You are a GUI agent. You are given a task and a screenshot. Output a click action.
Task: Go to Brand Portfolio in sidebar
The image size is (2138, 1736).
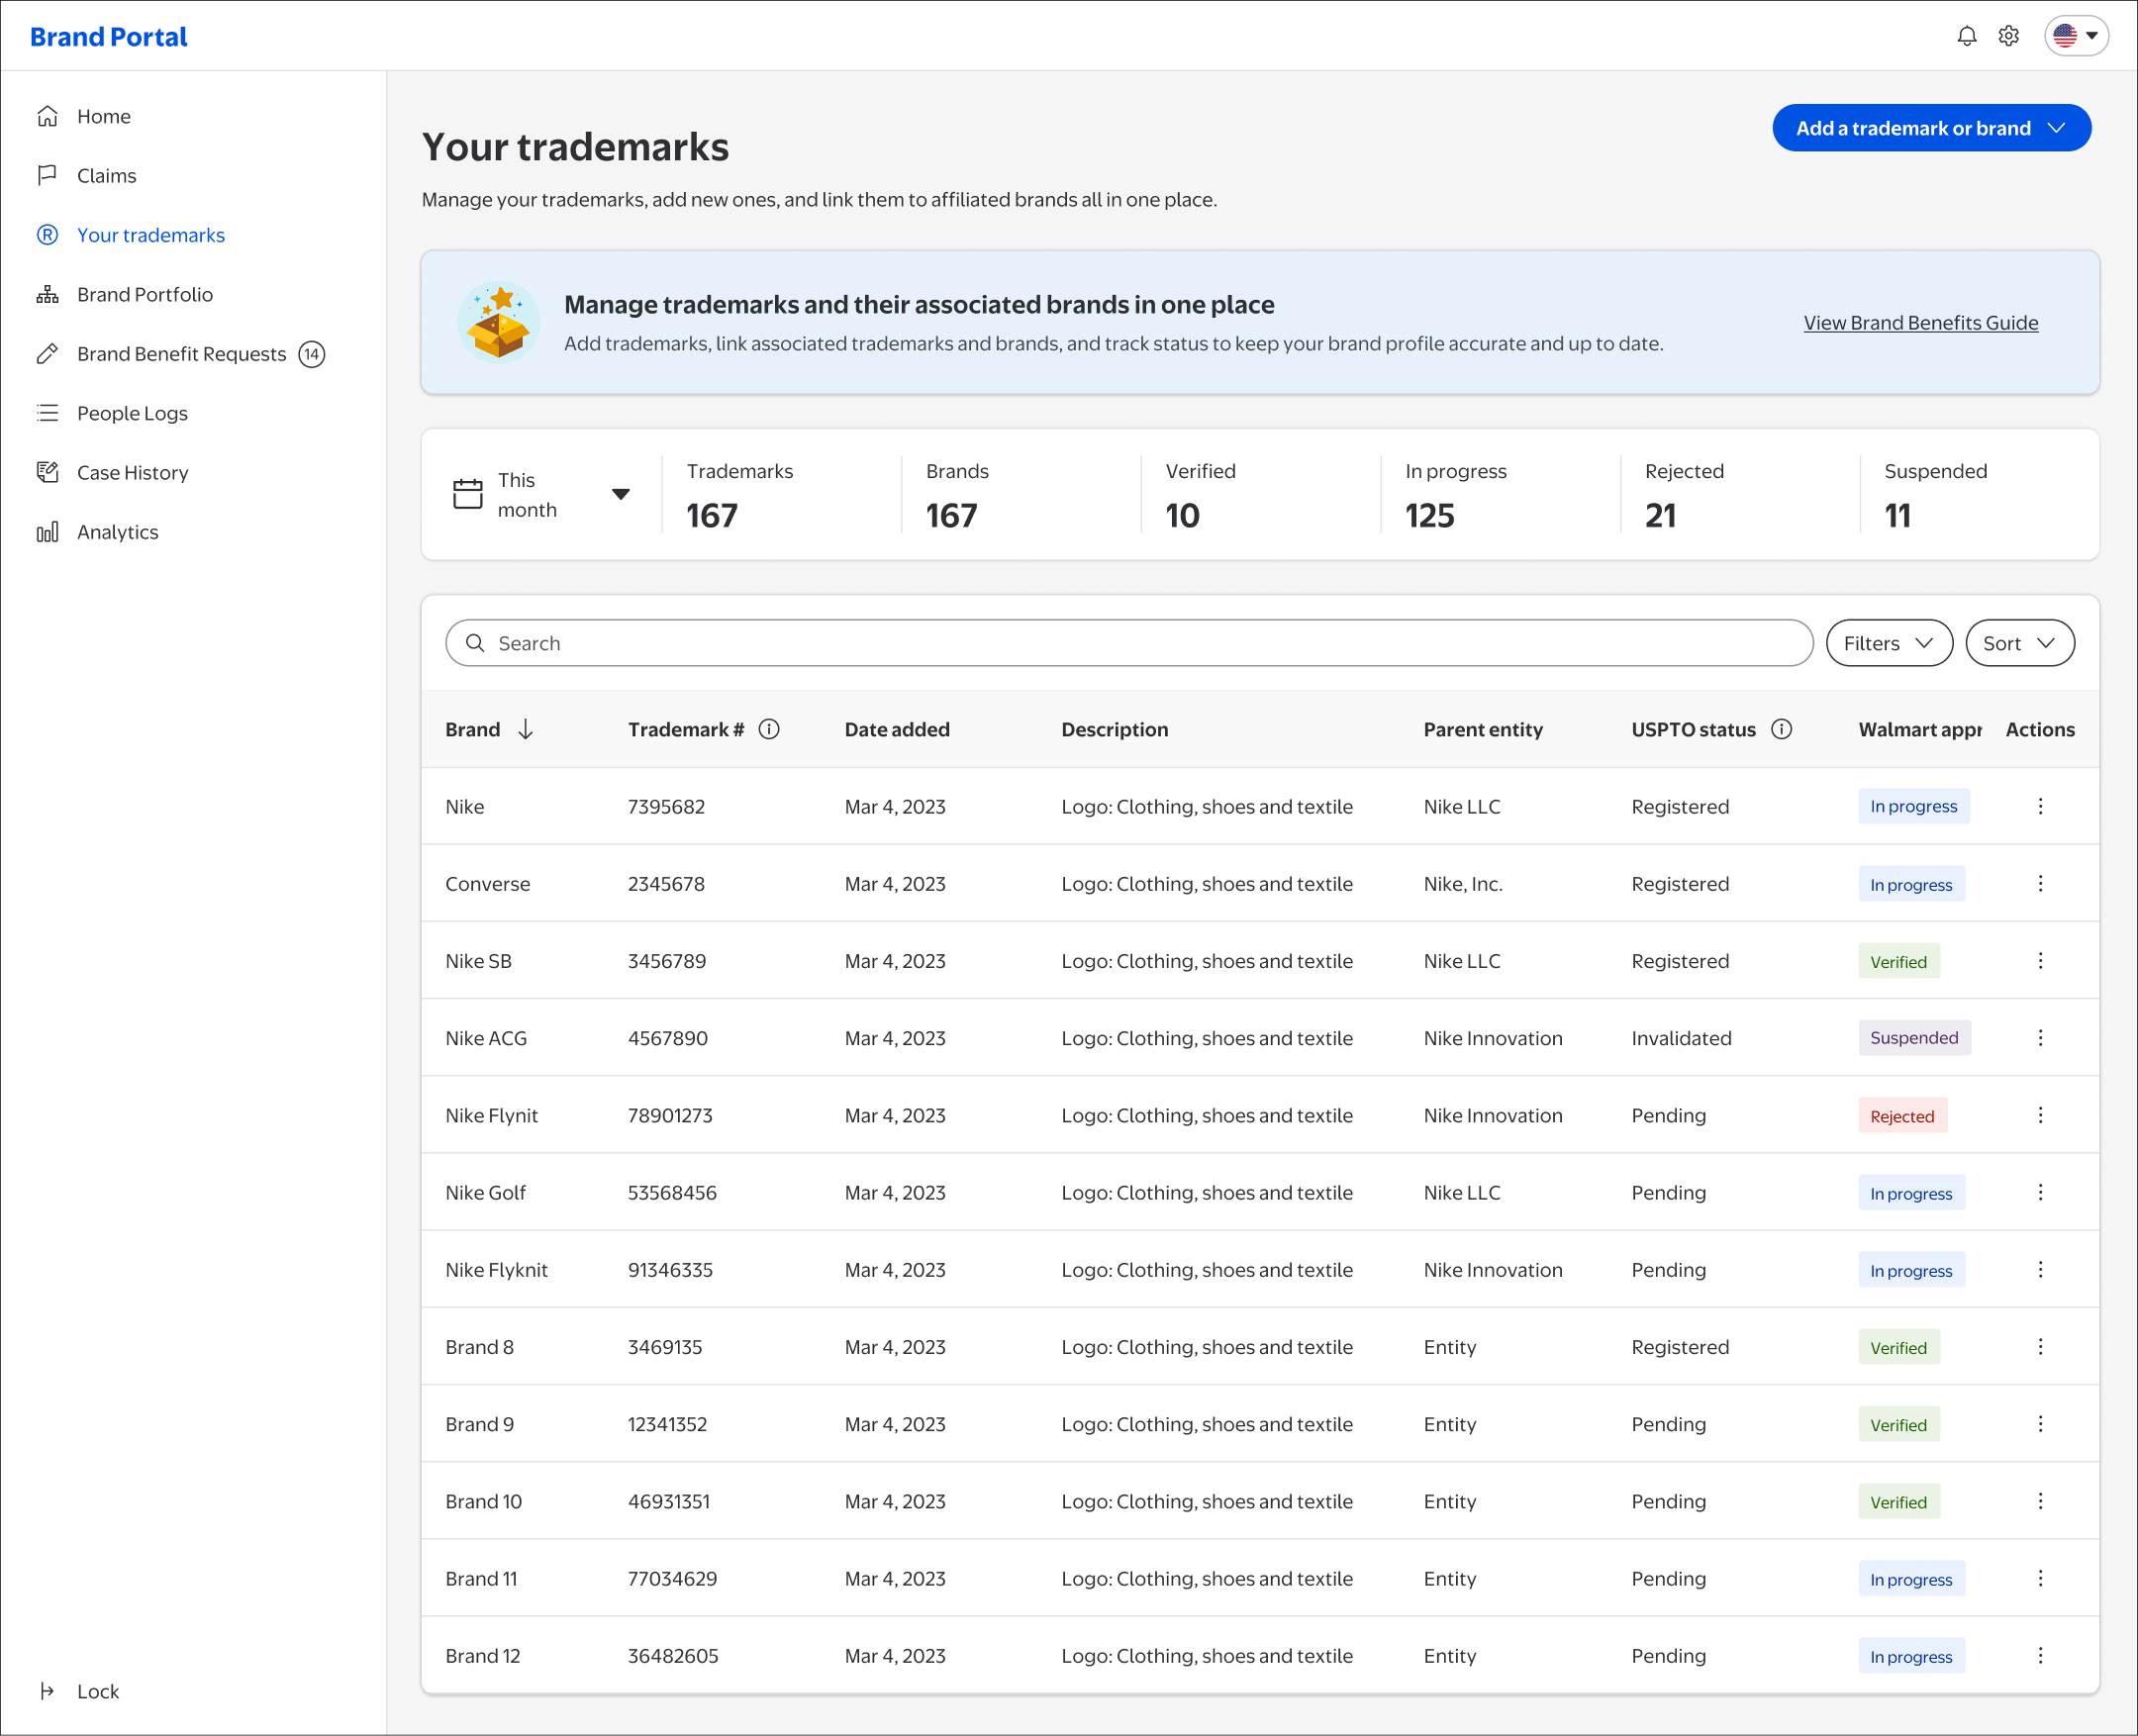coord(145,294)
